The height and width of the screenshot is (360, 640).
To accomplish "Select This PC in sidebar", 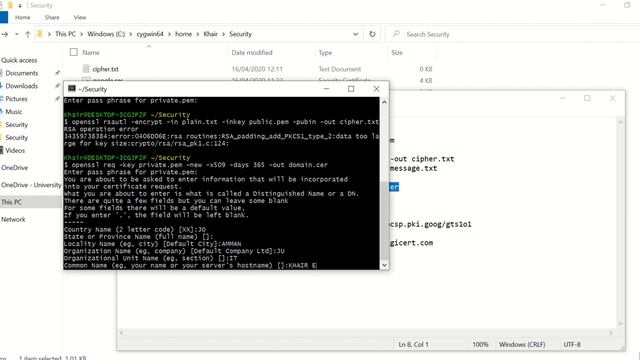I will tap(11, 202).
